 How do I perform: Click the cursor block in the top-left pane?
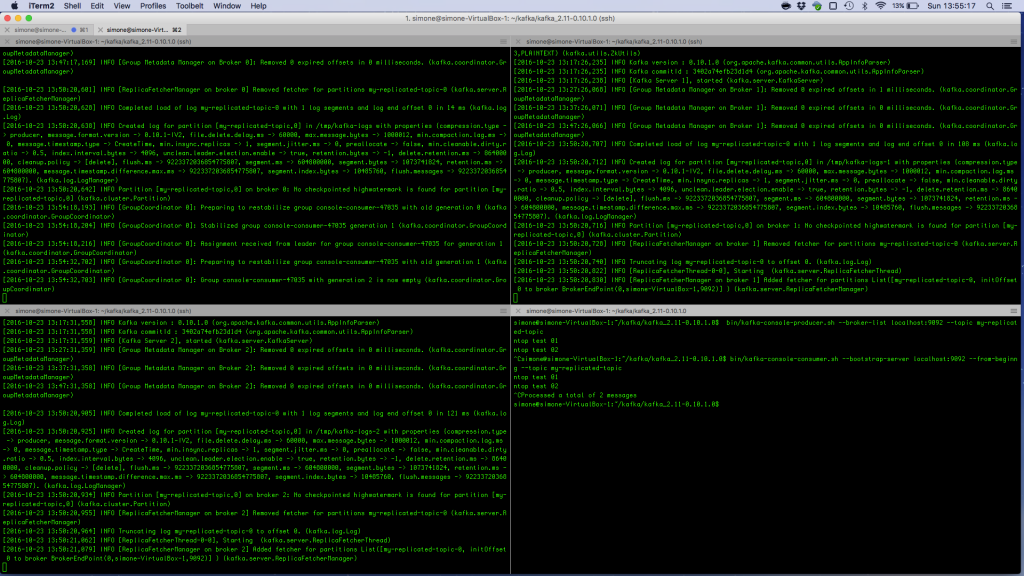pos(5,298)
